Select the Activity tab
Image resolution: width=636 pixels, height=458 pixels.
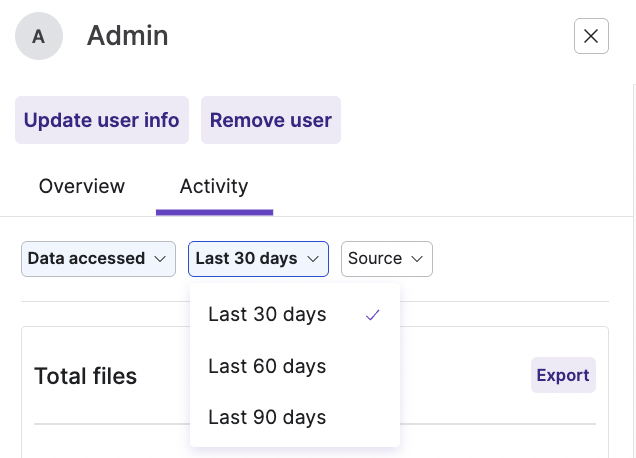pos(214,187)
